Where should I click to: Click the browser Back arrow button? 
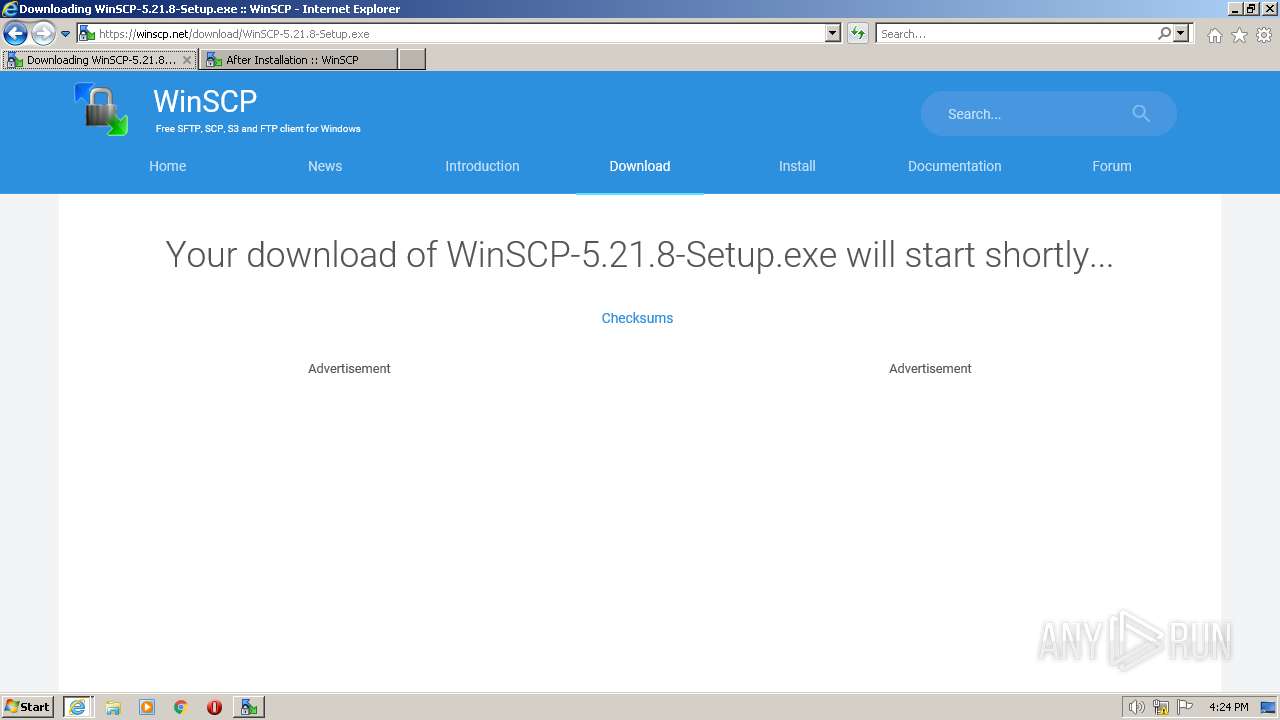(15, 33)
